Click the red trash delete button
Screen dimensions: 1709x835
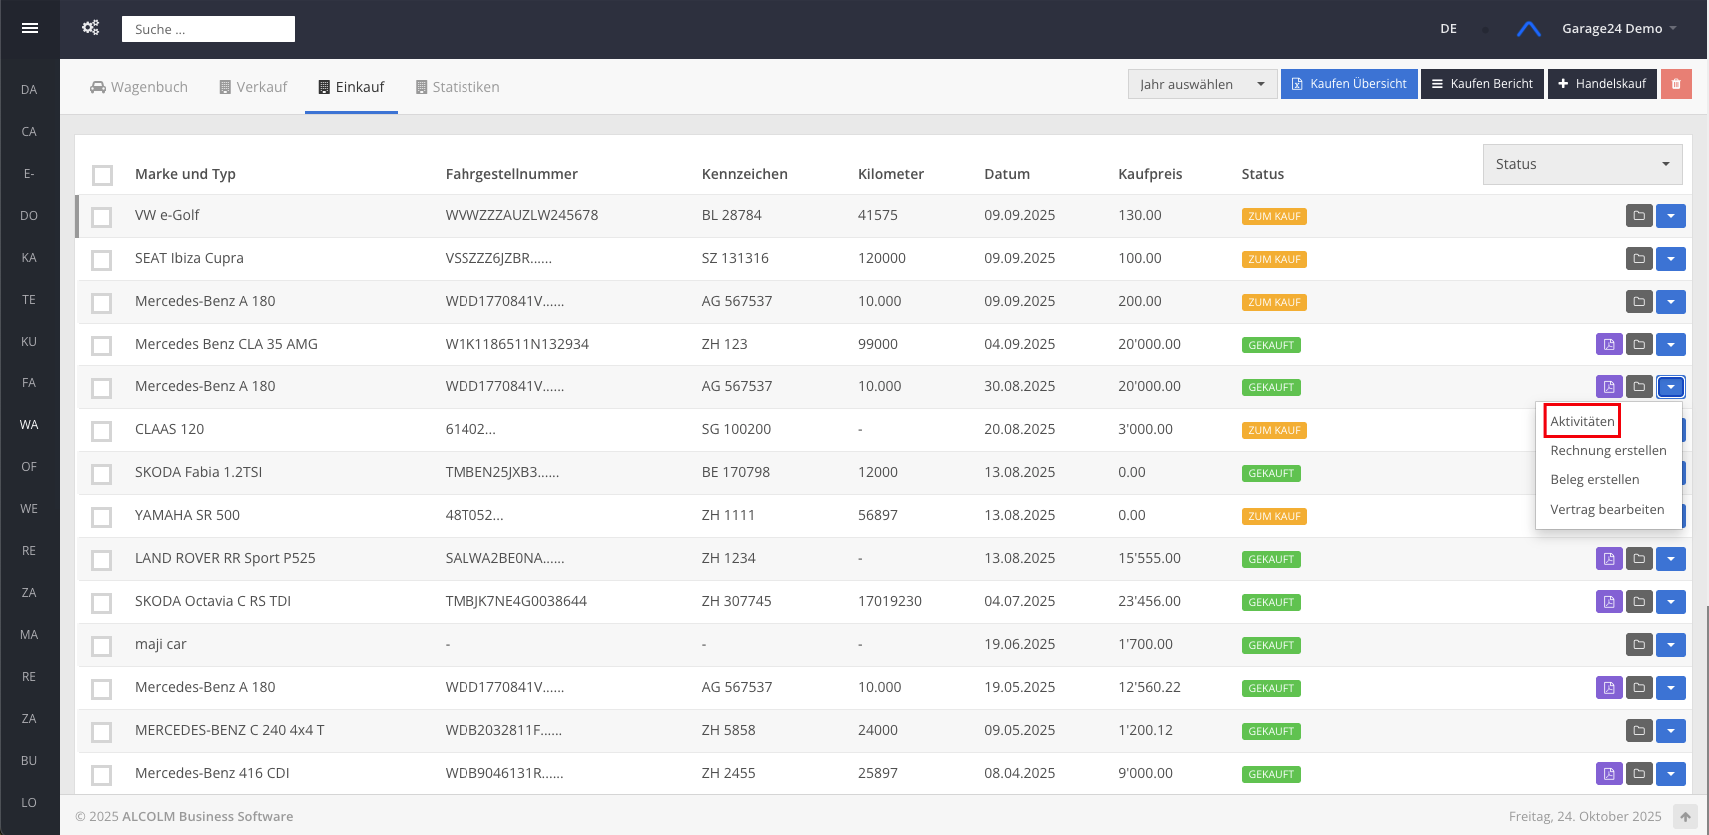[x=1676, y=84]
